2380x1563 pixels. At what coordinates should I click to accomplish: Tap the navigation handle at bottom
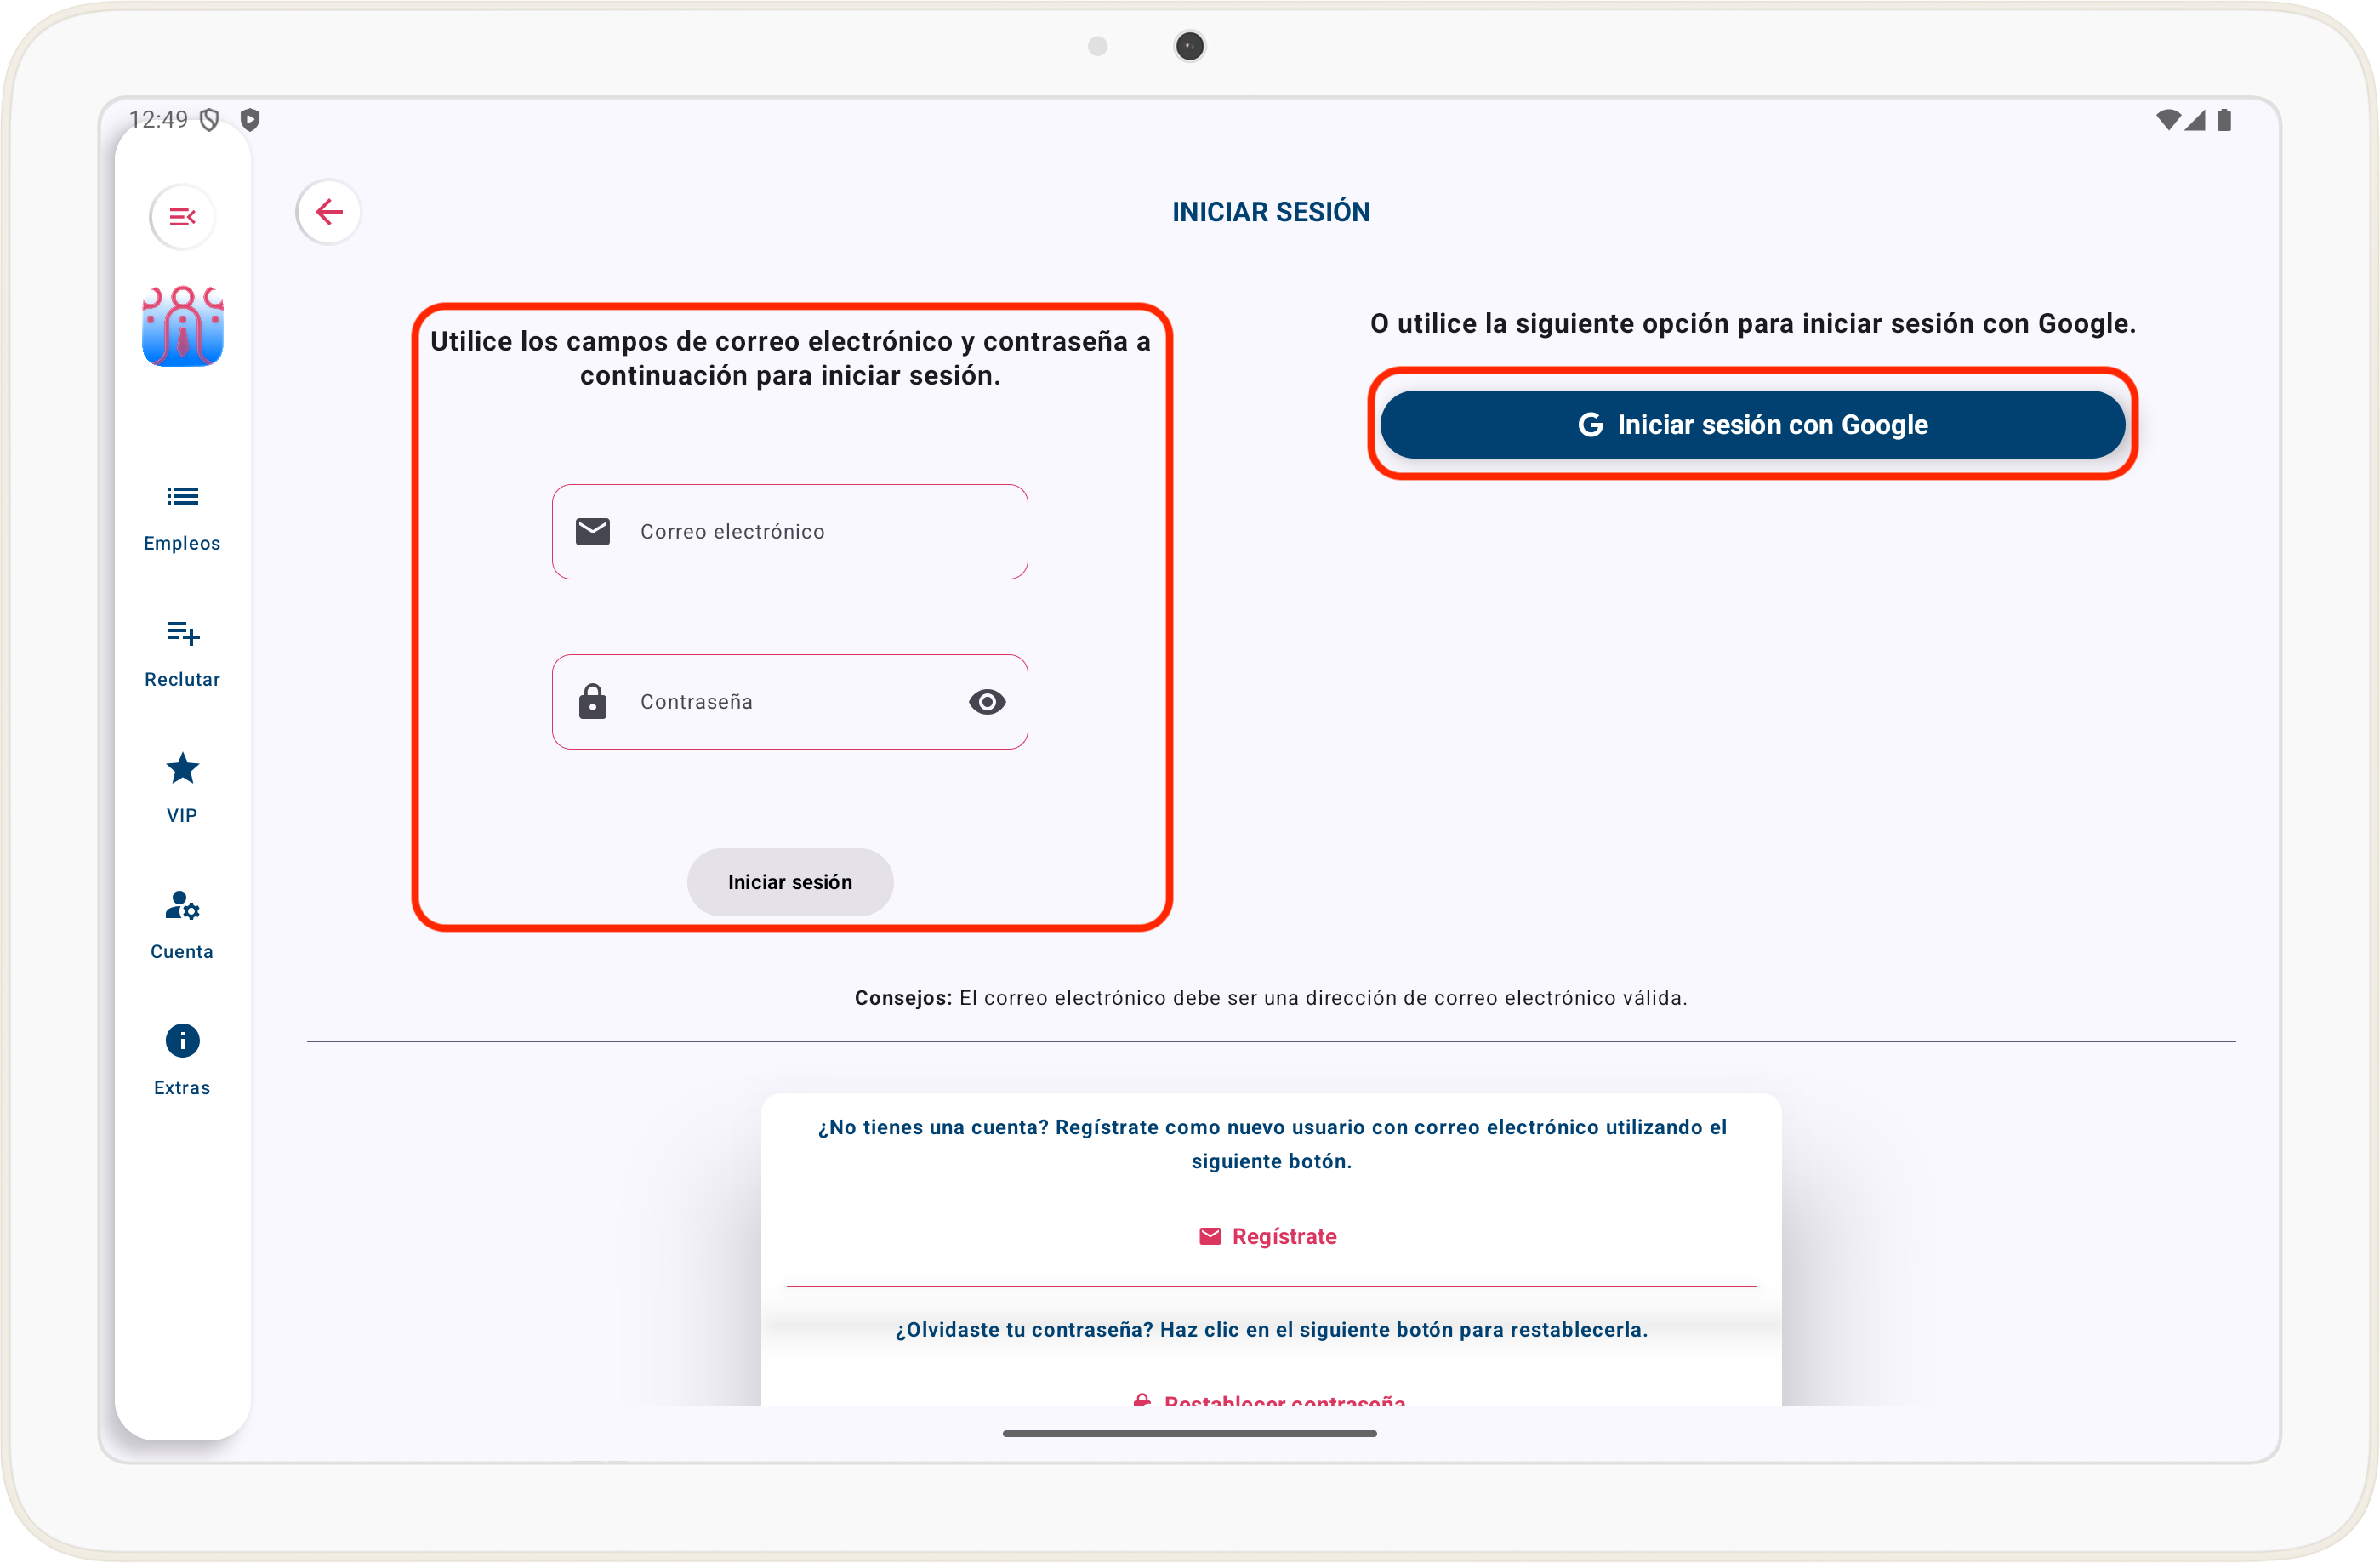coord(1189,1433)
